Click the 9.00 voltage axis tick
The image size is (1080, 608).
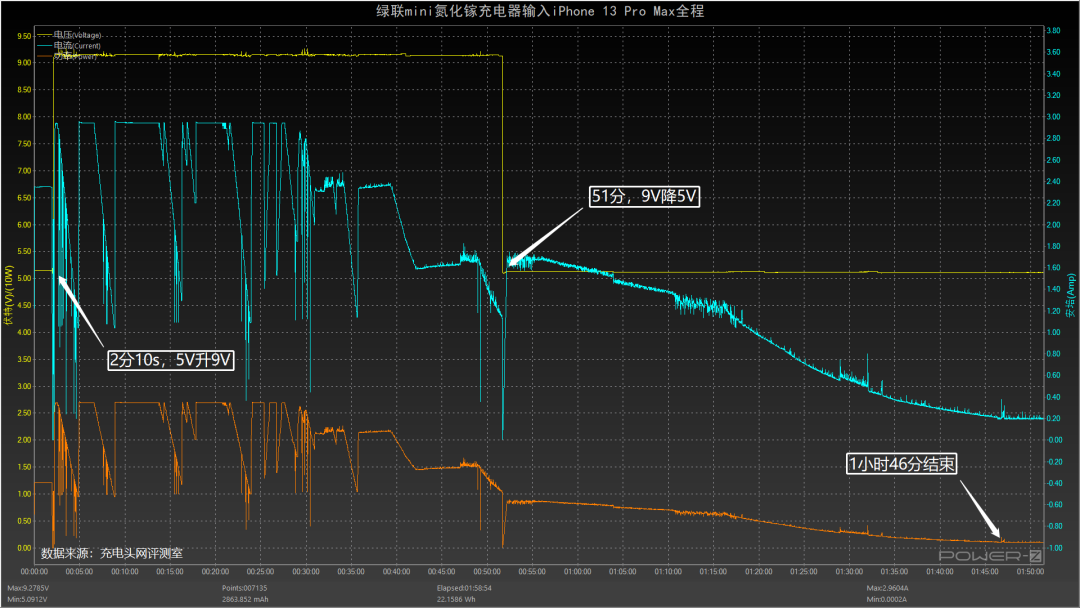24,63
